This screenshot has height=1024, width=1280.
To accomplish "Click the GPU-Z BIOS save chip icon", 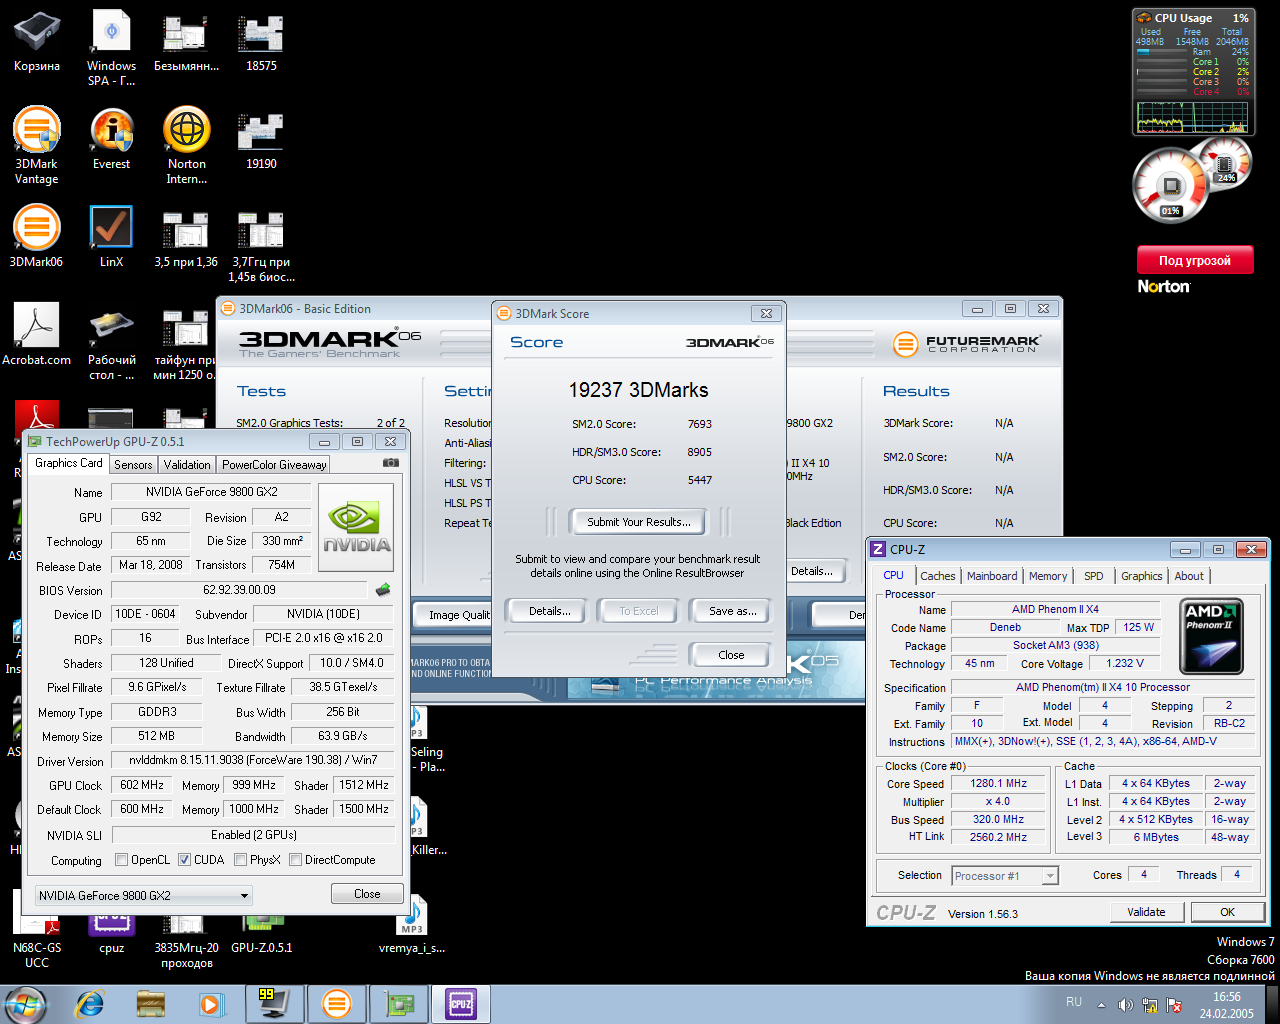I will coord(382,590).
